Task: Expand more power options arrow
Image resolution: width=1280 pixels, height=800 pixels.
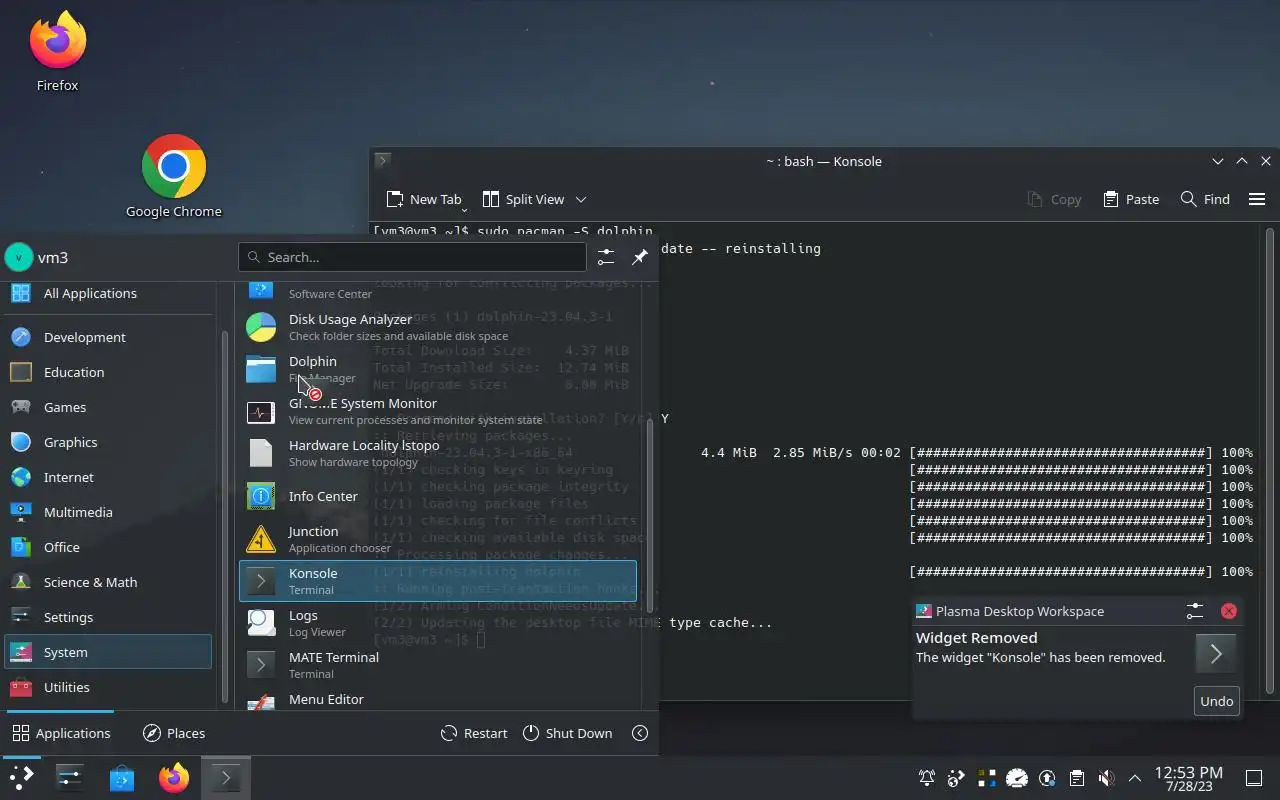Action: point(640,733)
